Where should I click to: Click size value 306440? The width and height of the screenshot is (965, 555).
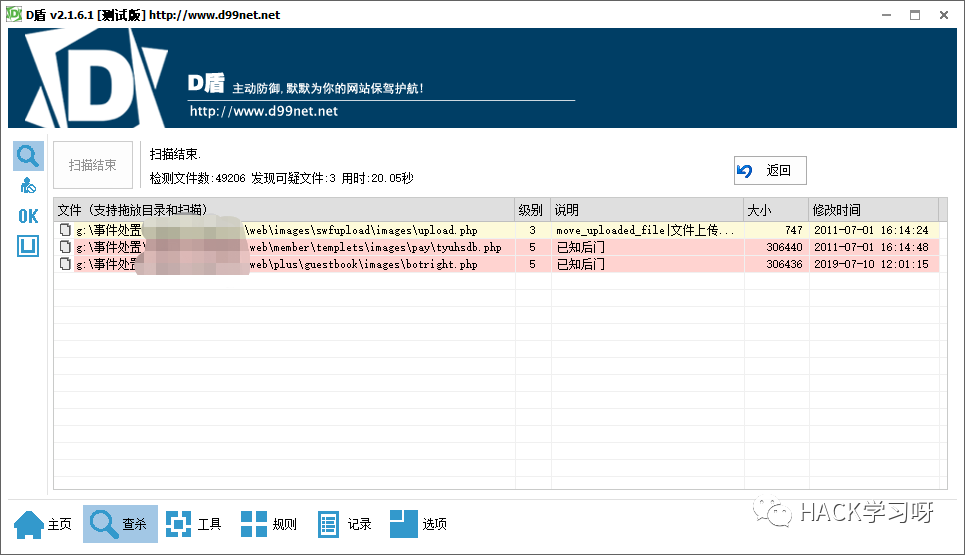point(784,247)
